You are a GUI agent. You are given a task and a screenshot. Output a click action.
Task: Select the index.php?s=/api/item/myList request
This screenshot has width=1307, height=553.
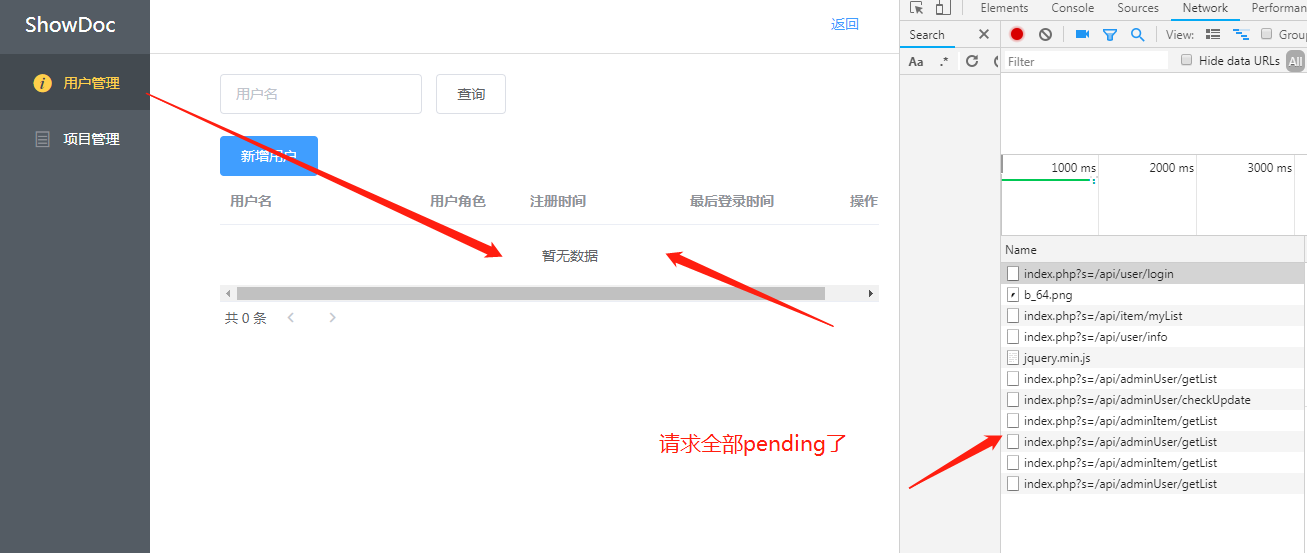tap(1154, 316)
